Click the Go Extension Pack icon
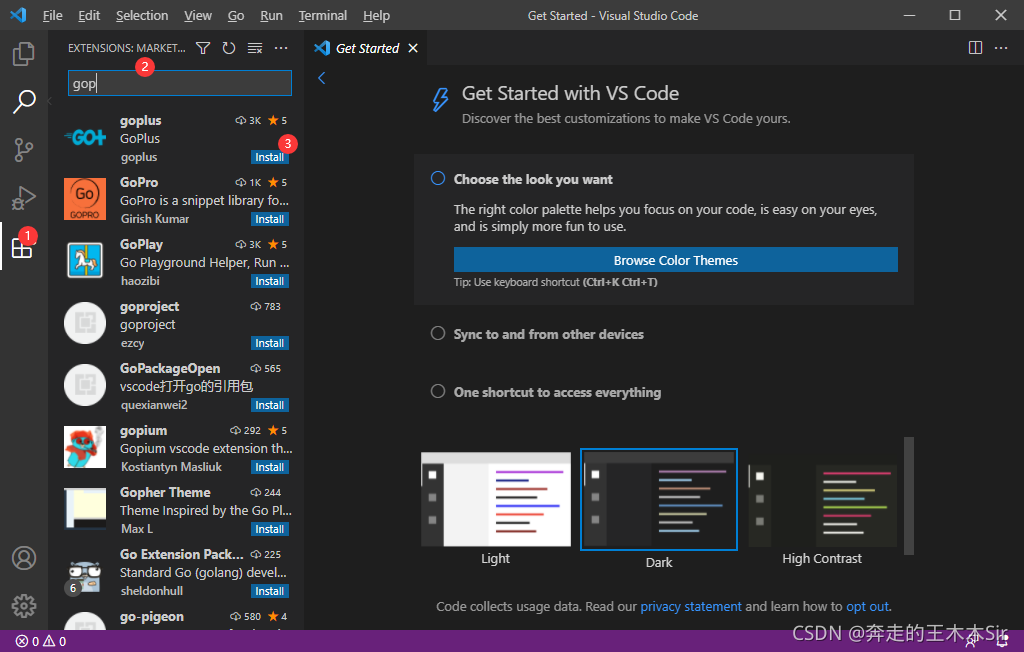The height and width of the screenshot is (652, 1024). 85,576
